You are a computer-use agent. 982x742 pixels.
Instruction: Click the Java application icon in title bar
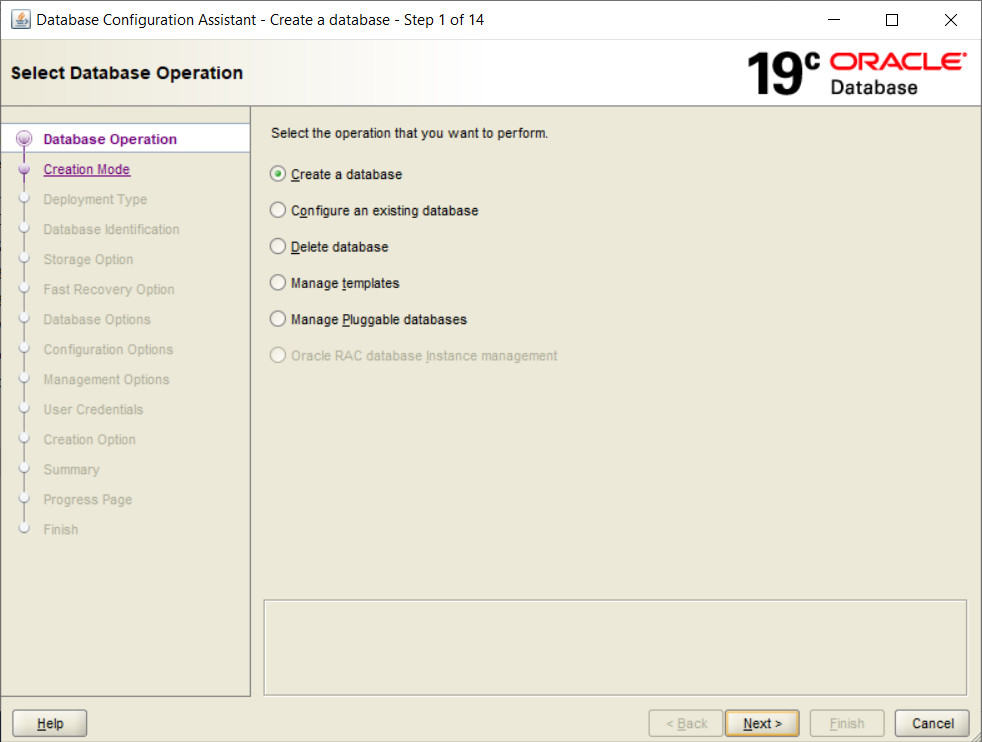tap(21, 19)
